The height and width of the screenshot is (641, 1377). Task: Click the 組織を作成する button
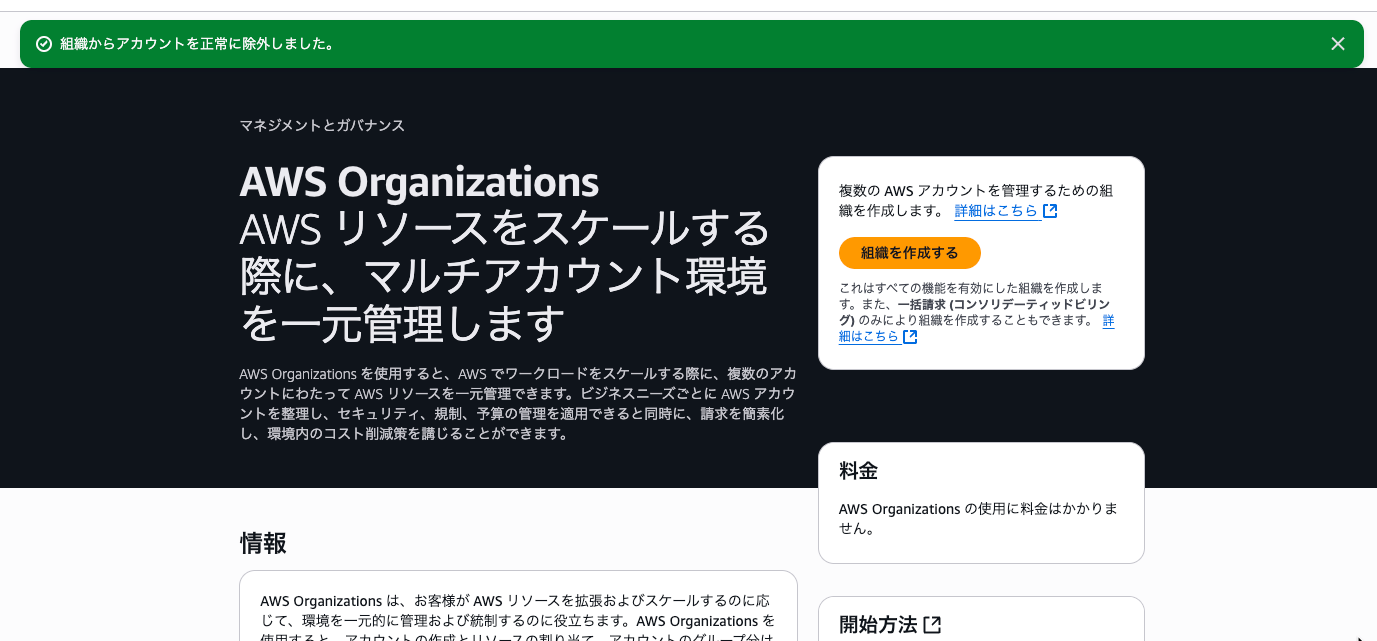tap(909, 253)
